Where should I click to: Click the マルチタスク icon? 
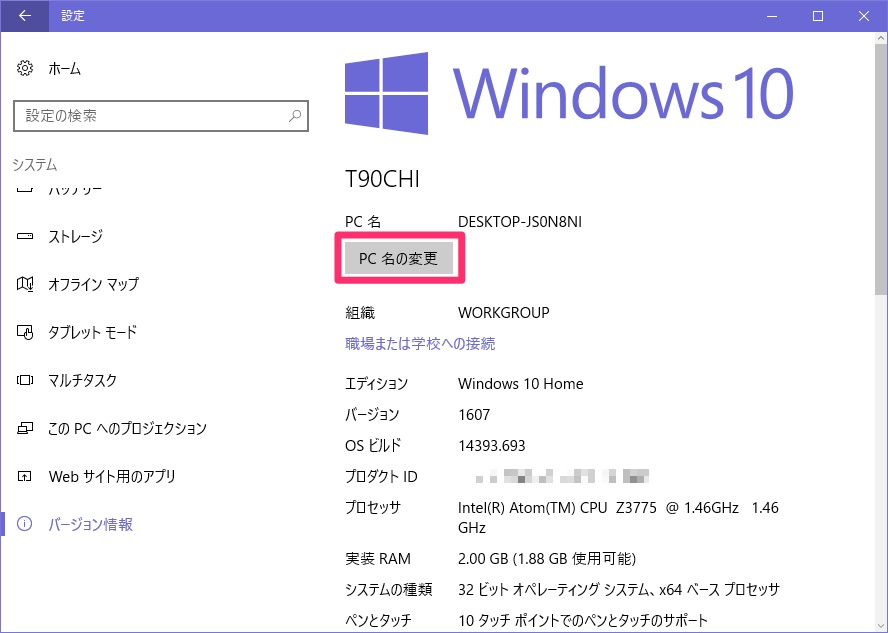[x=24, y=380]
